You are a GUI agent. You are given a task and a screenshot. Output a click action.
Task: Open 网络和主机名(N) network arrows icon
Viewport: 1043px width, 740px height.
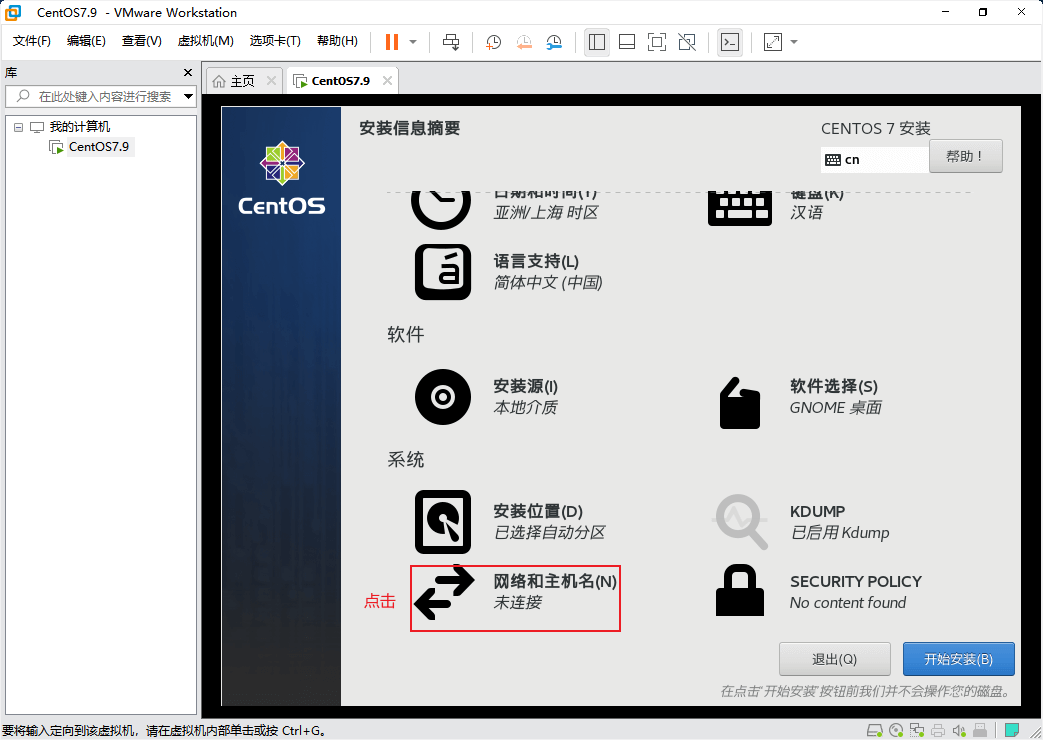coord(444,592)
